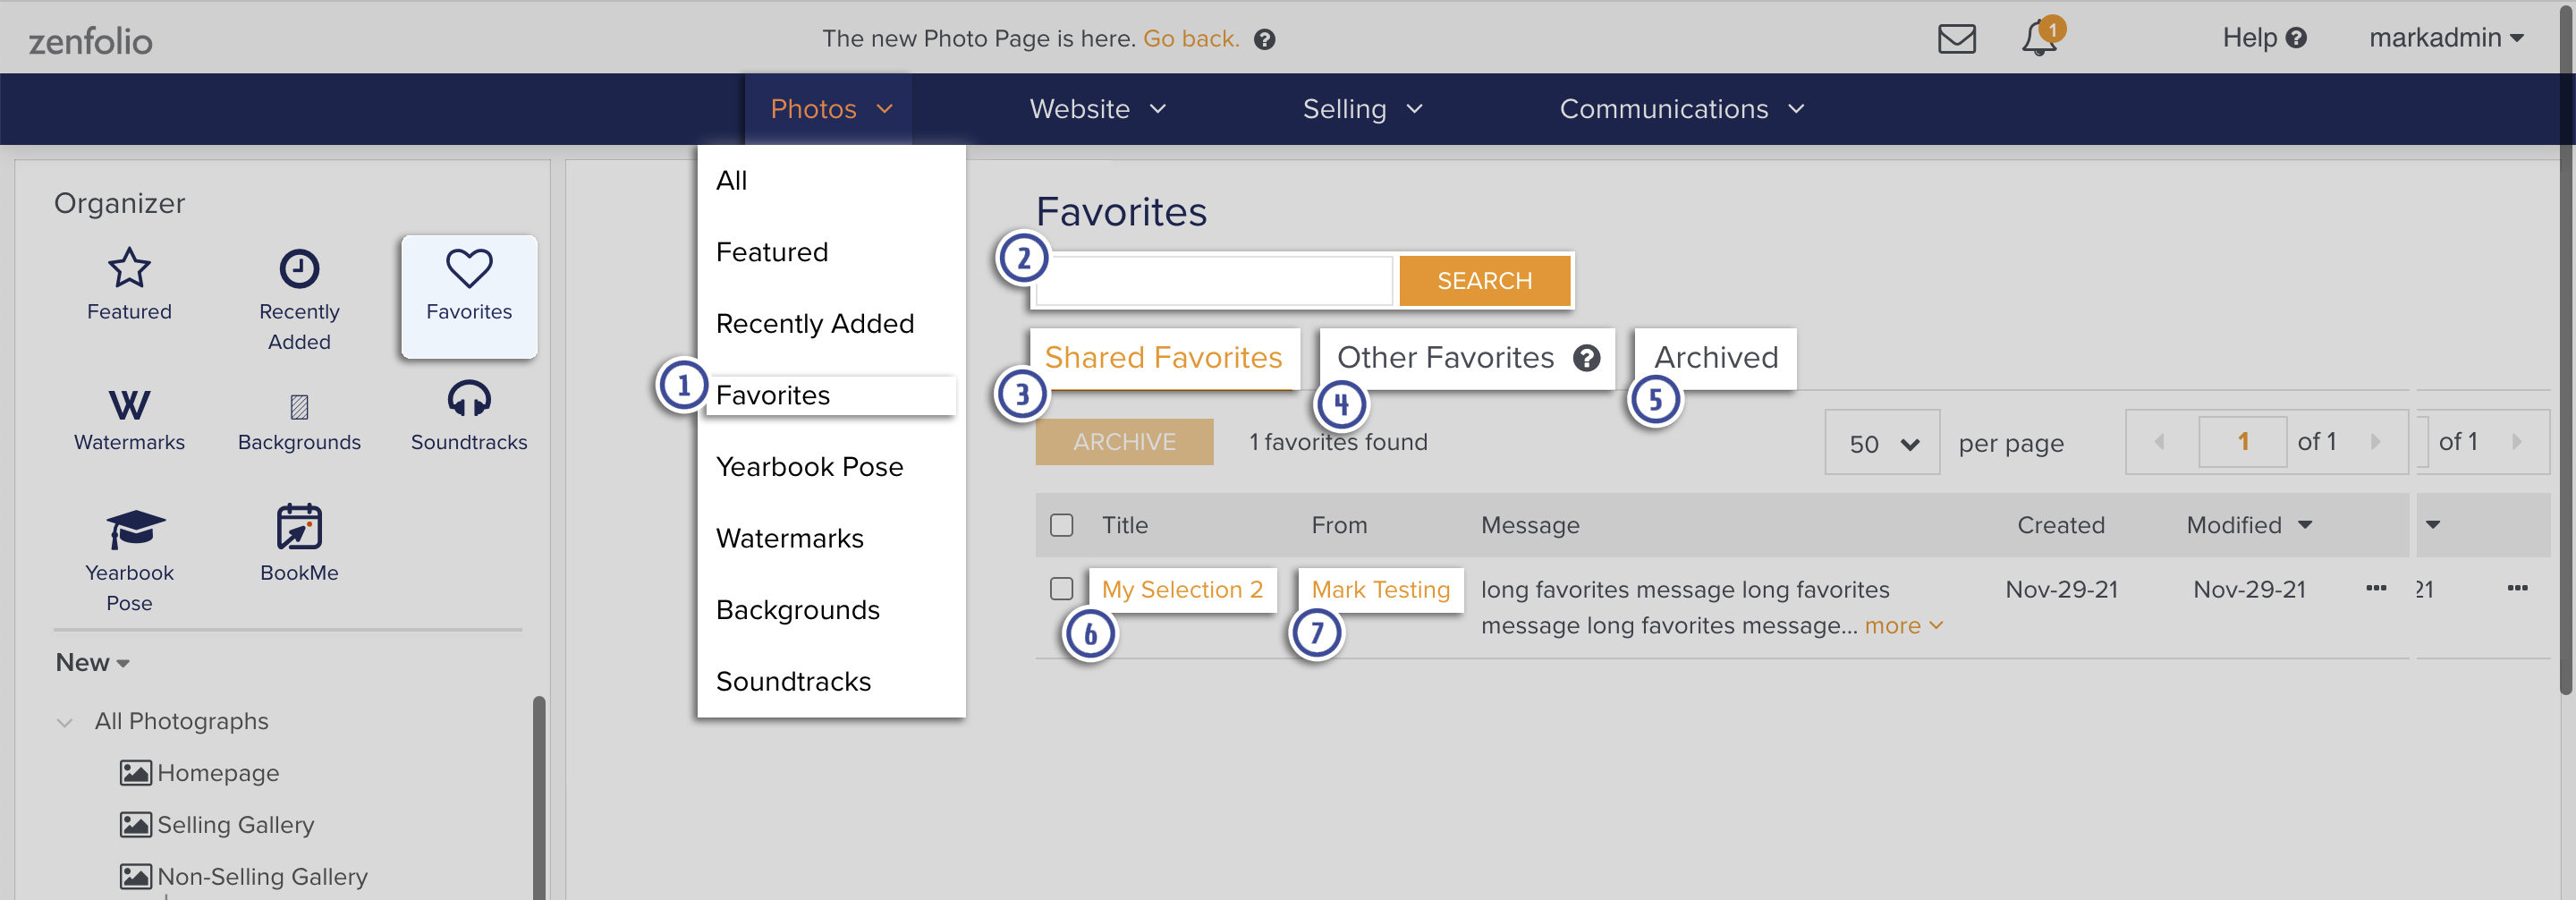Choose Watermarks from the Photos menu

(790, 539)
